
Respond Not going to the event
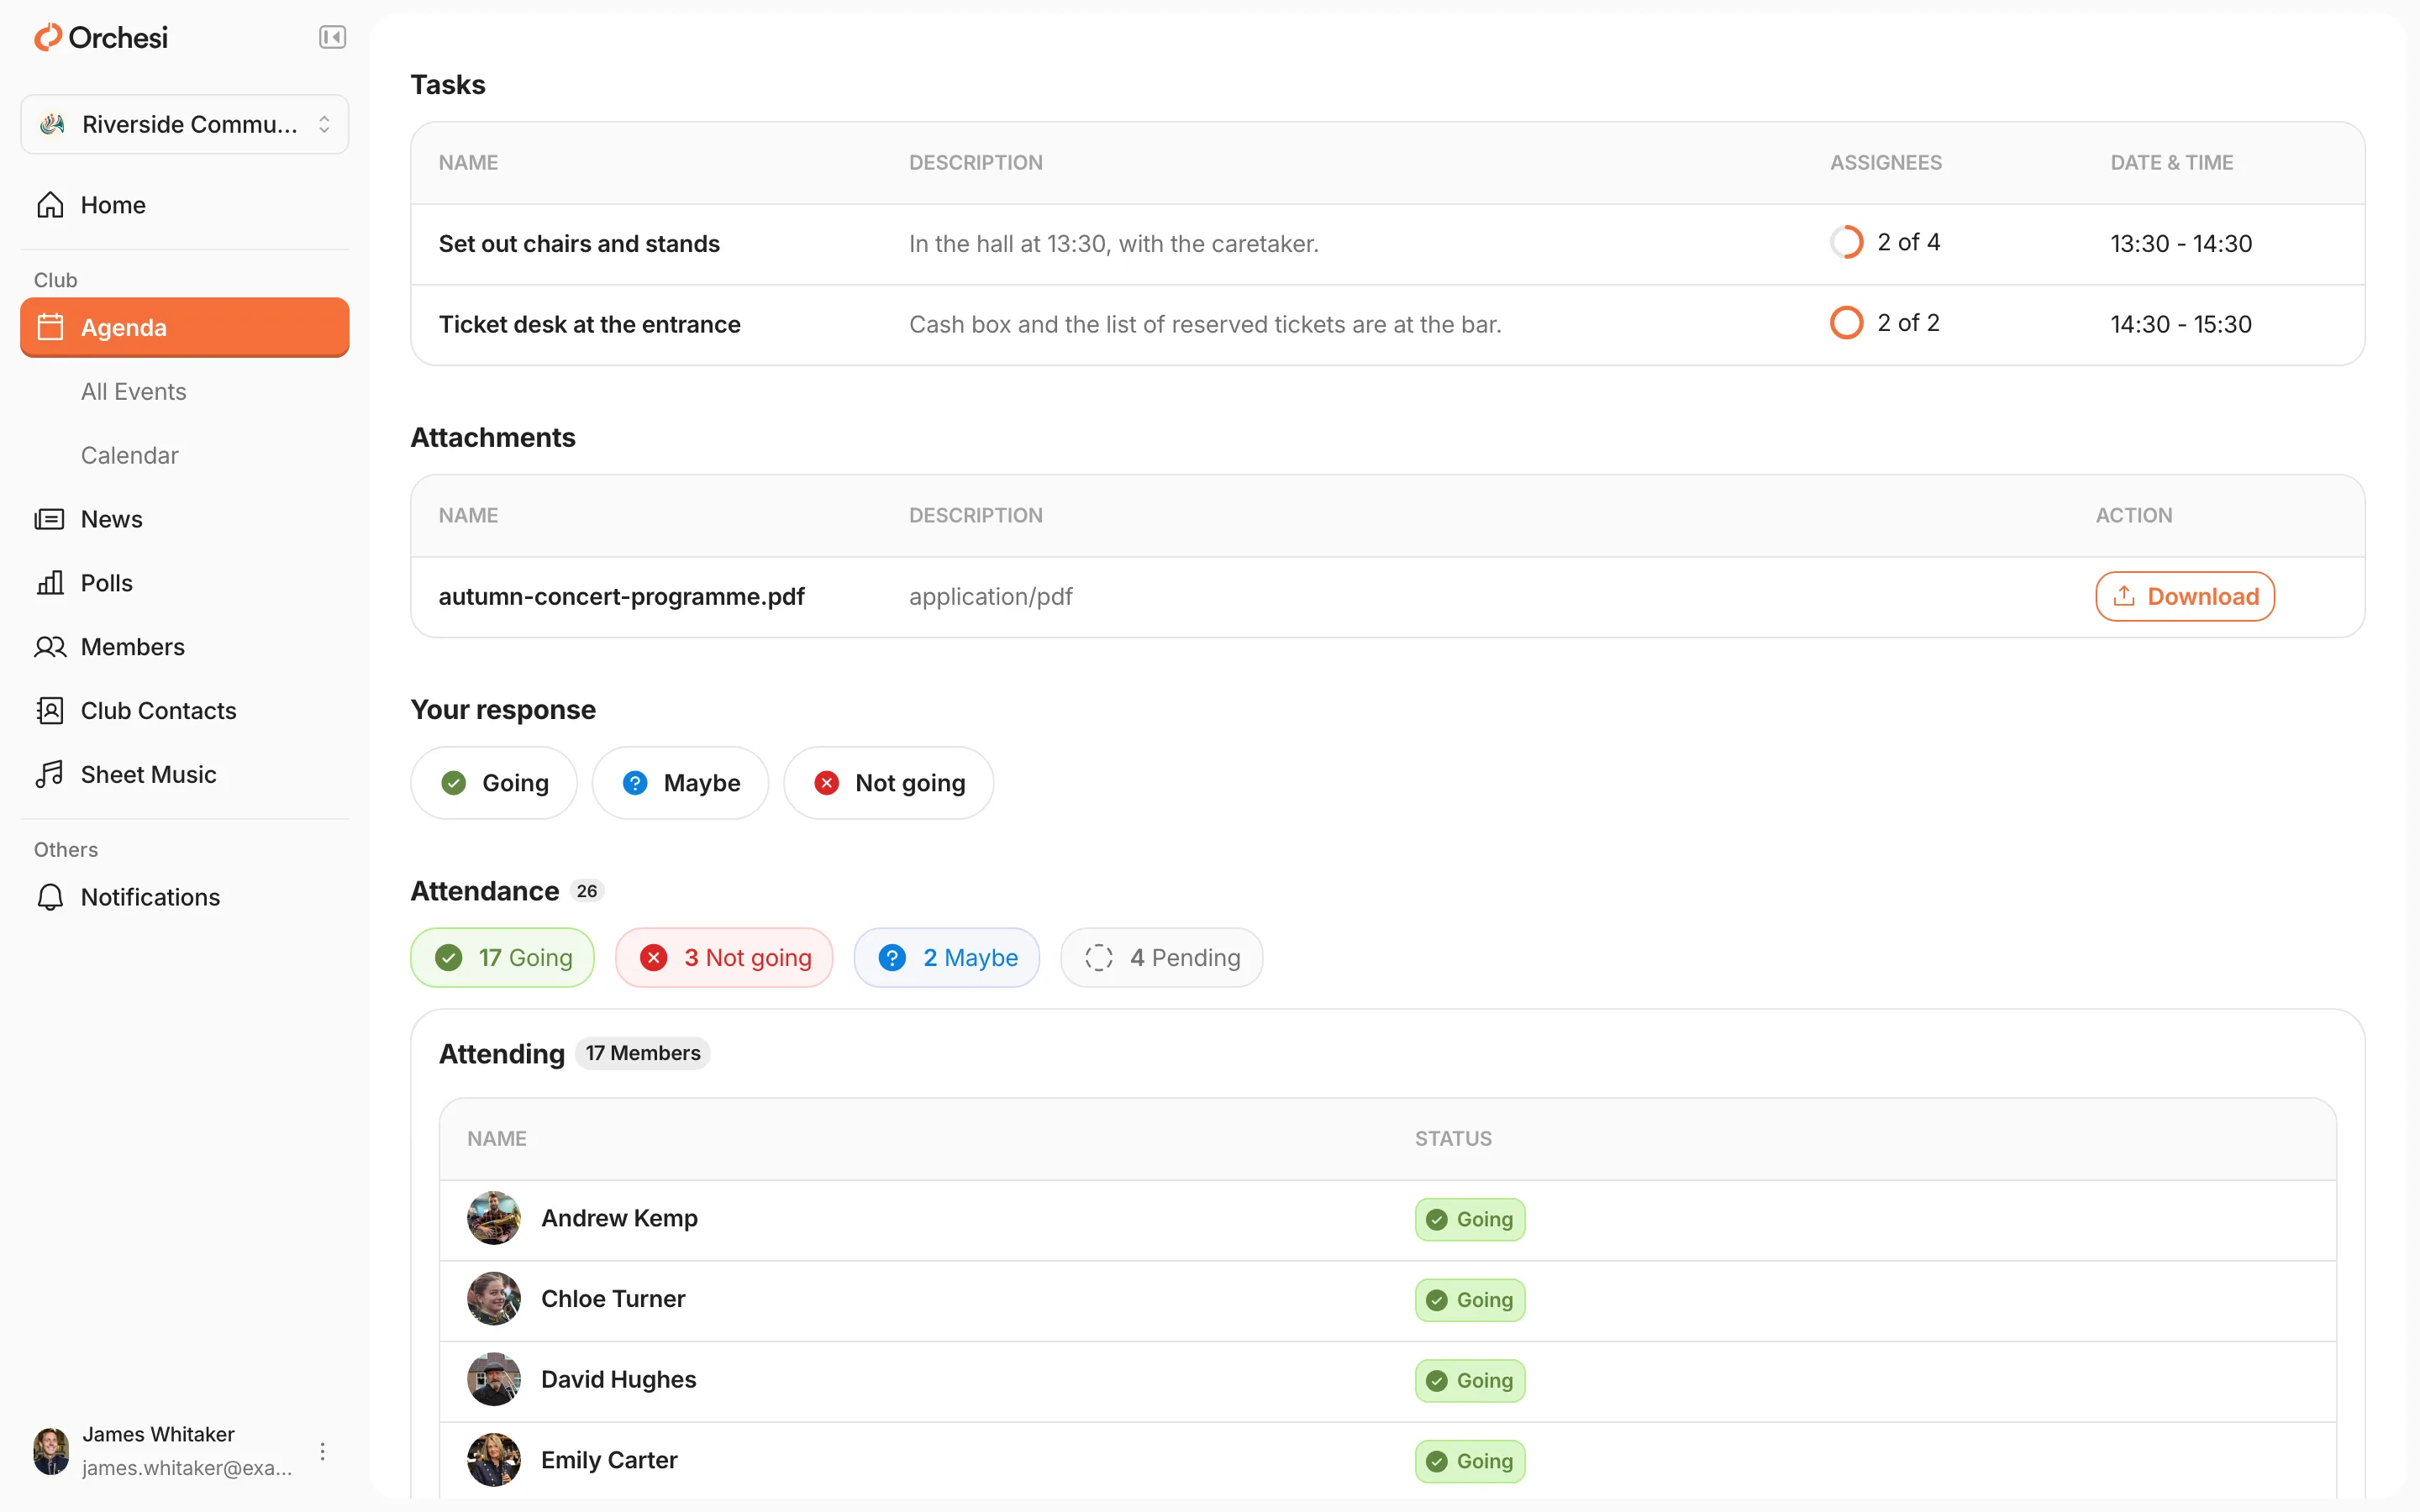point(889,783)
